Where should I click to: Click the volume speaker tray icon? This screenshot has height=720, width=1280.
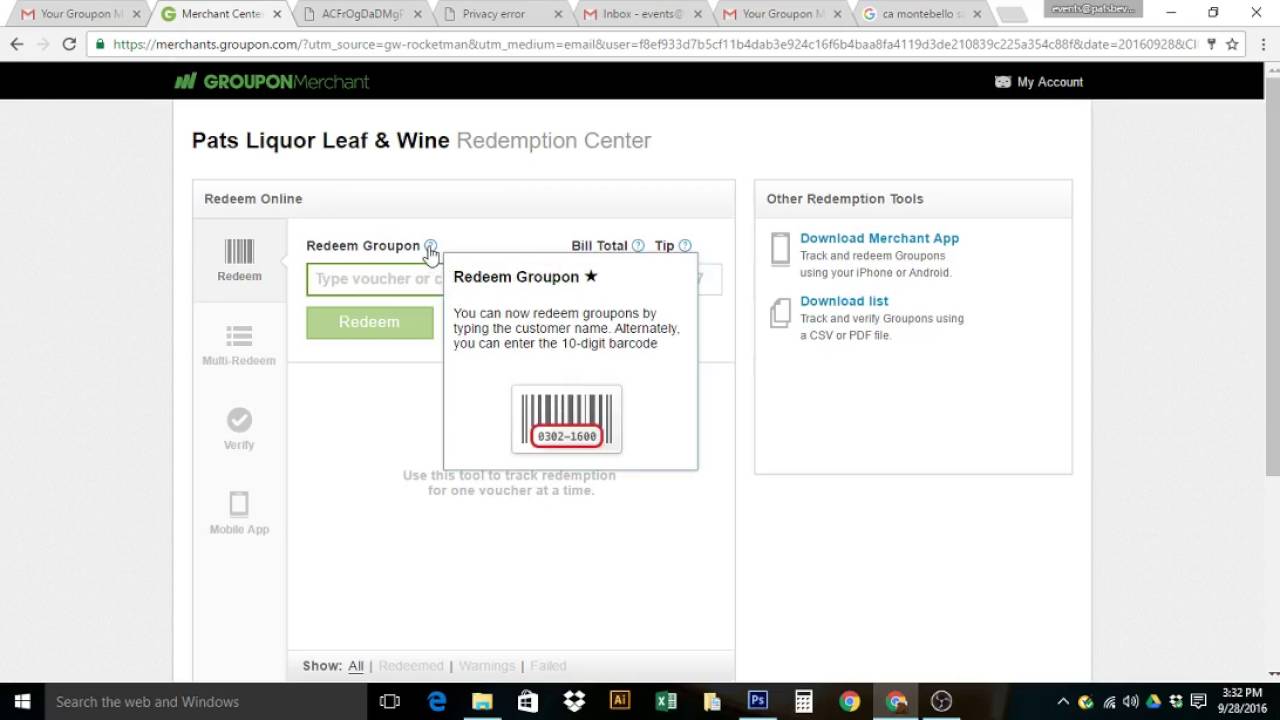coord(1131,702)
